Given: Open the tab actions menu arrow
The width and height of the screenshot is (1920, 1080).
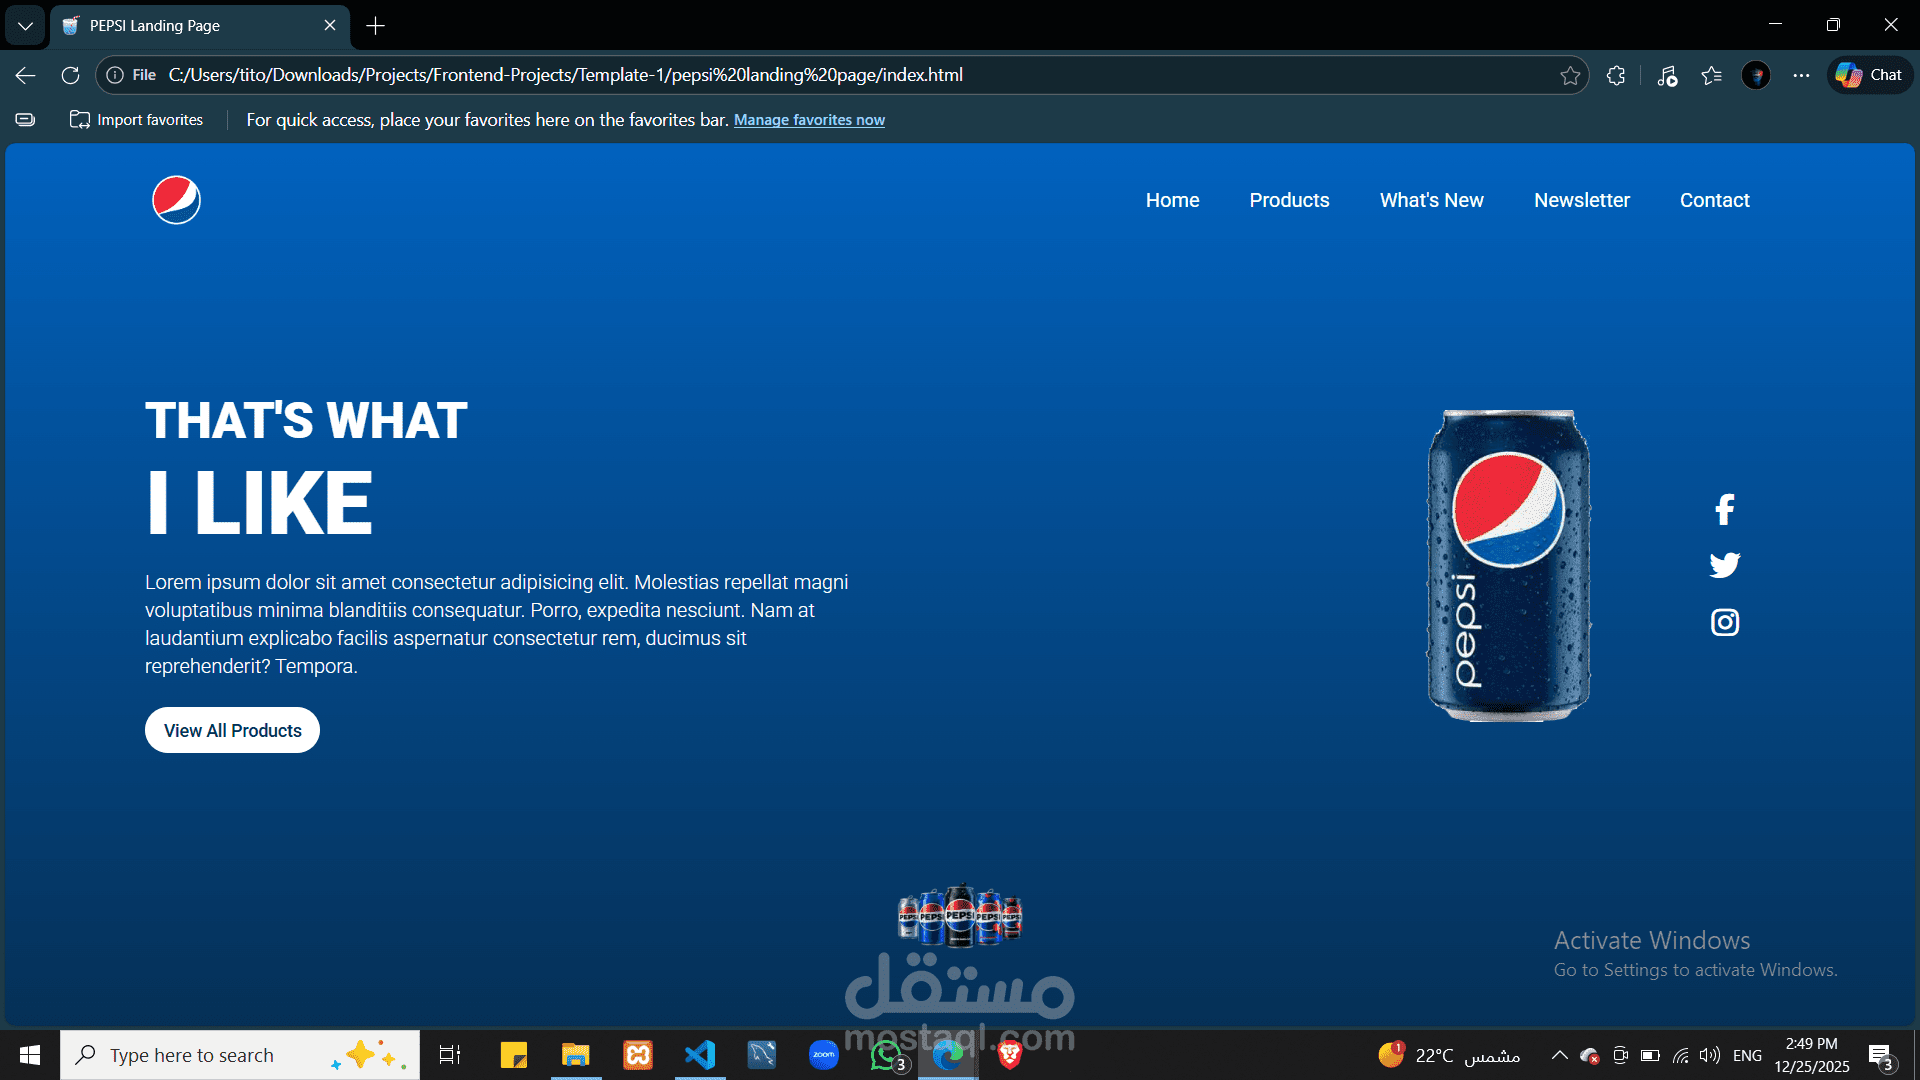Looking at the screenshot, I should [x=25, y=26].
